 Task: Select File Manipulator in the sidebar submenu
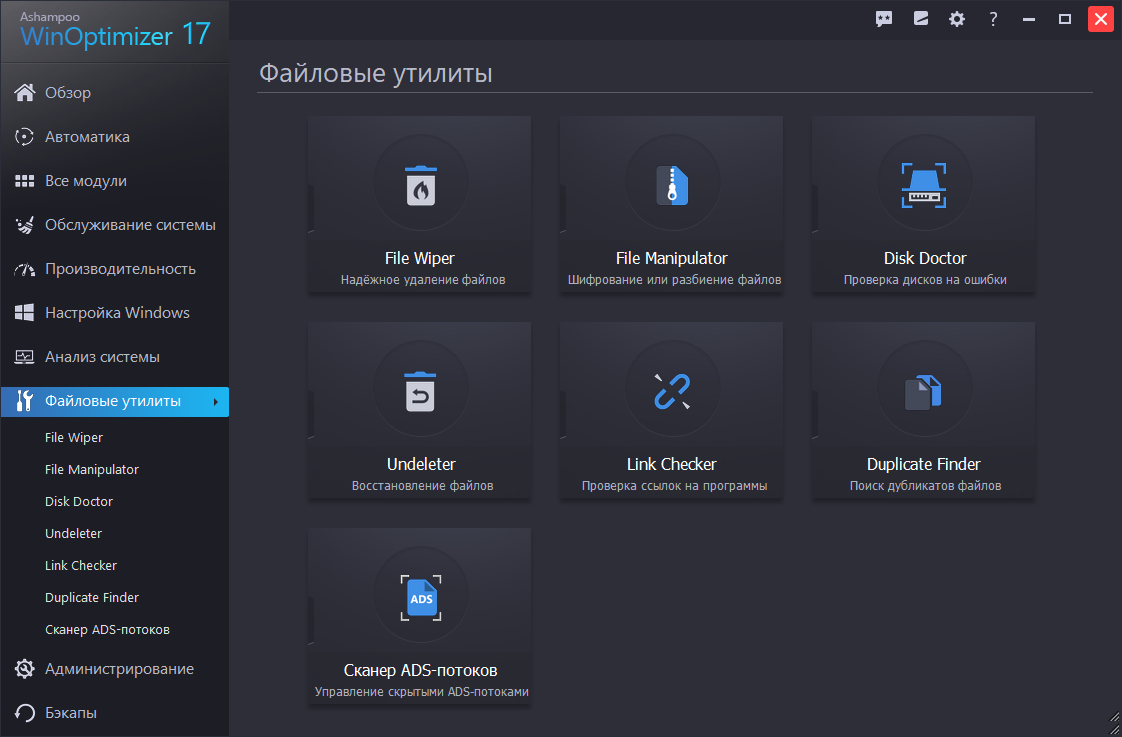[92, 469]
